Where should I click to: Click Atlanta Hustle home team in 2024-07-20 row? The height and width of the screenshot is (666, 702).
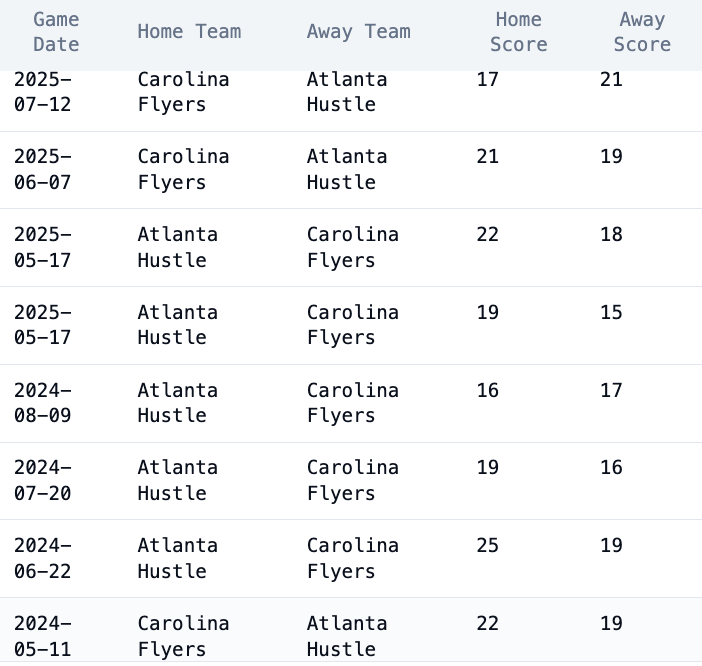tap(177, 480)
